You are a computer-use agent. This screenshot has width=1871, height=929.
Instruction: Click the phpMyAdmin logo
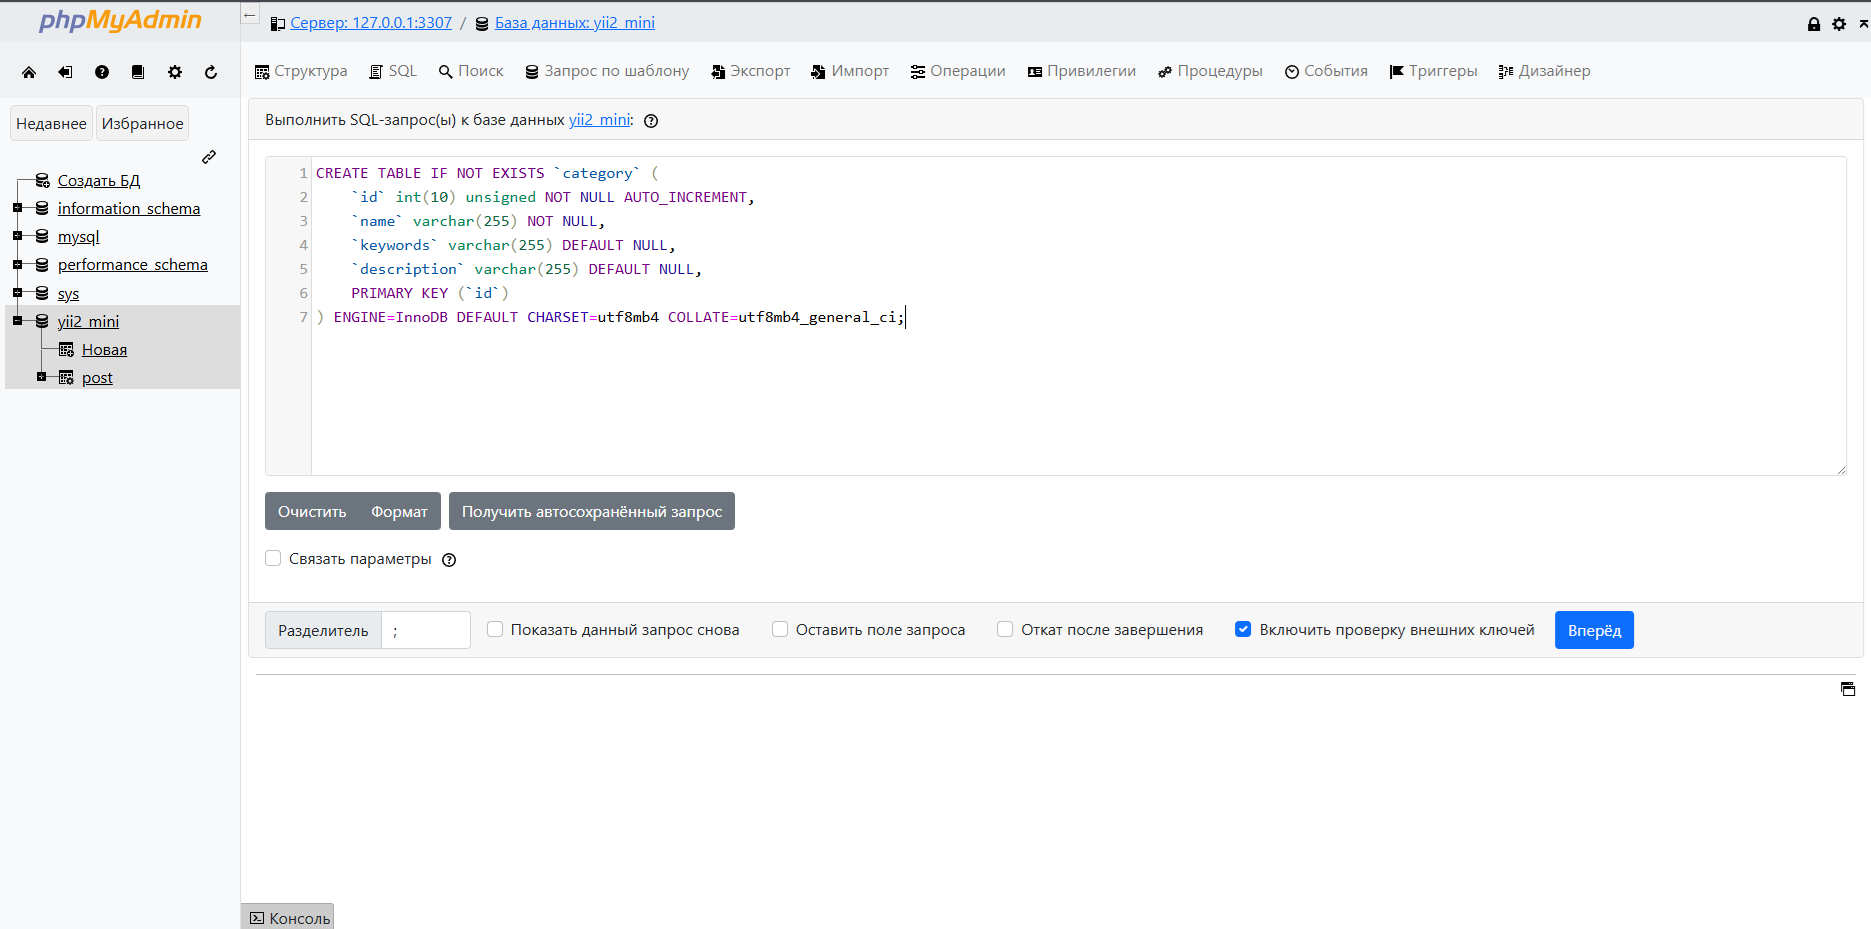[x=120, y=20]
